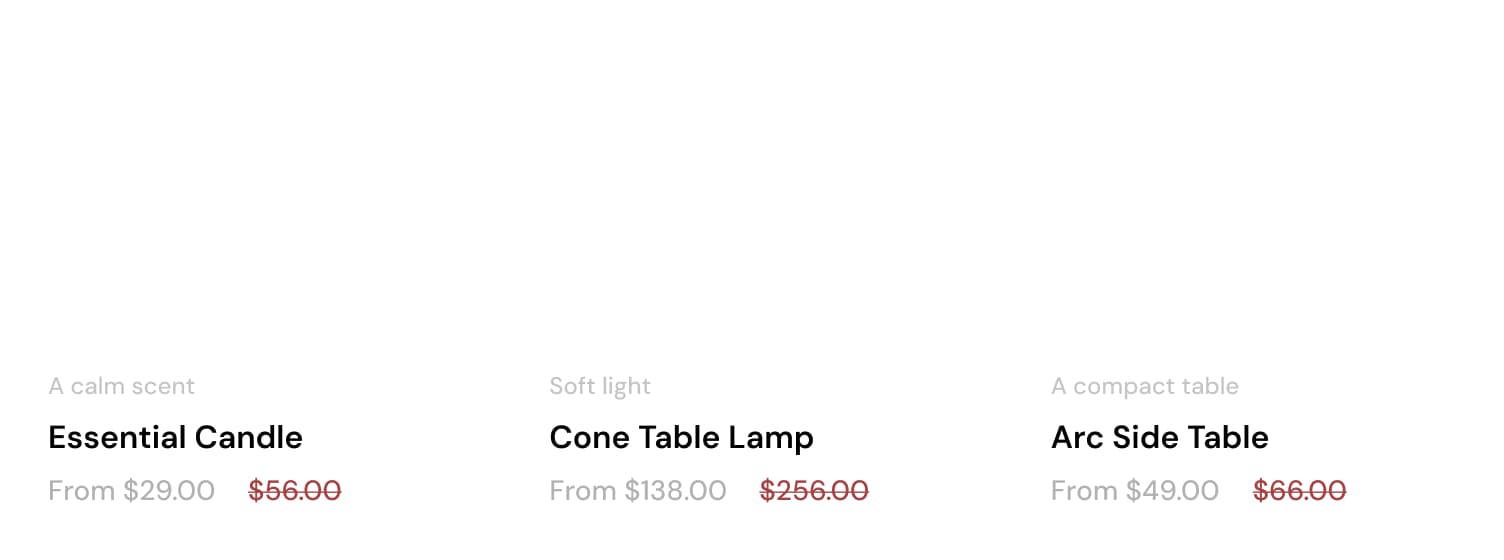Click the crossed-out $56.00 original price
This screenshot has height=560, width=1504.
(295, 491)
